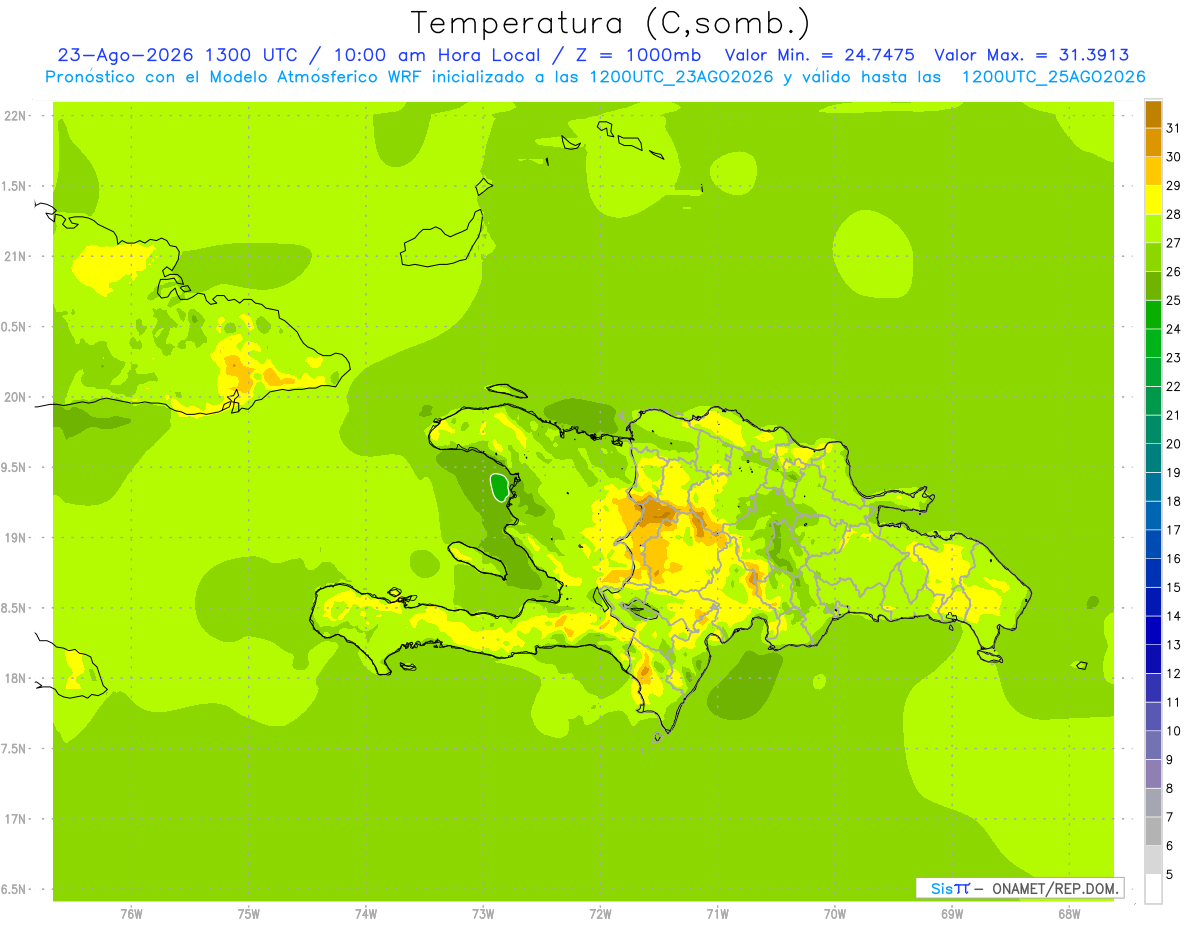Pick the gray legend band between 6 and 7
1200x927 pixels.
point(1153,831)
